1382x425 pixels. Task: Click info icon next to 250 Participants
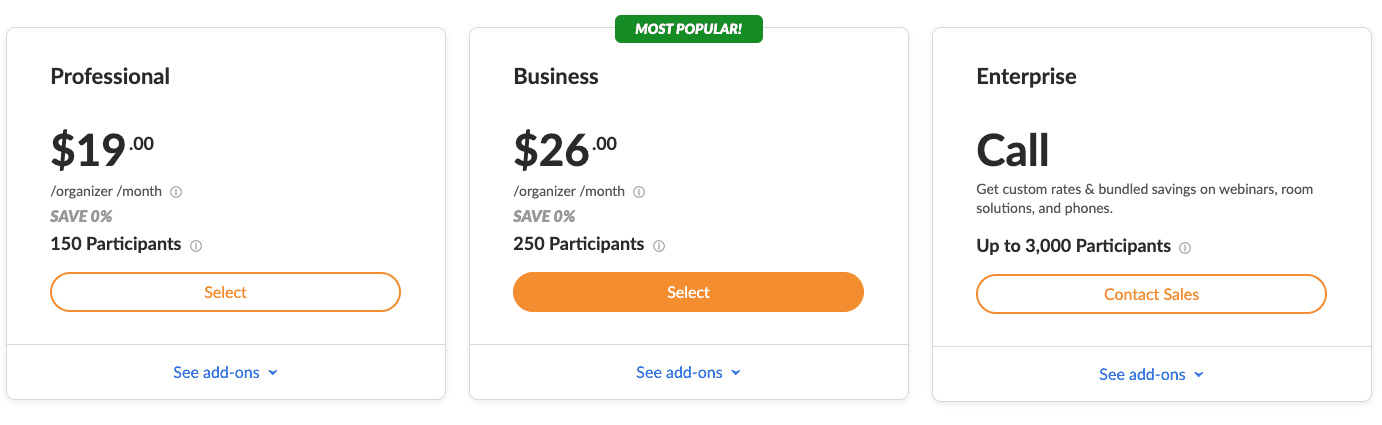(659, 246)
